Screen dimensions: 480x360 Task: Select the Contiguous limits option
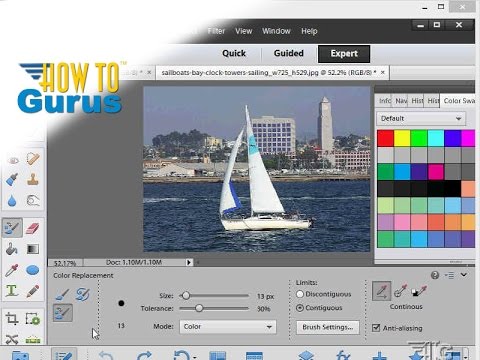pyautogui.click(x=319, y=308)
